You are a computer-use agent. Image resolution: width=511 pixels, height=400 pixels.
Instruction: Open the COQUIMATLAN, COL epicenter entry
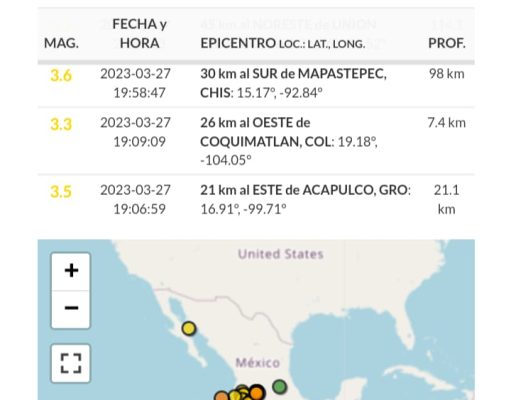click(289, 142)
